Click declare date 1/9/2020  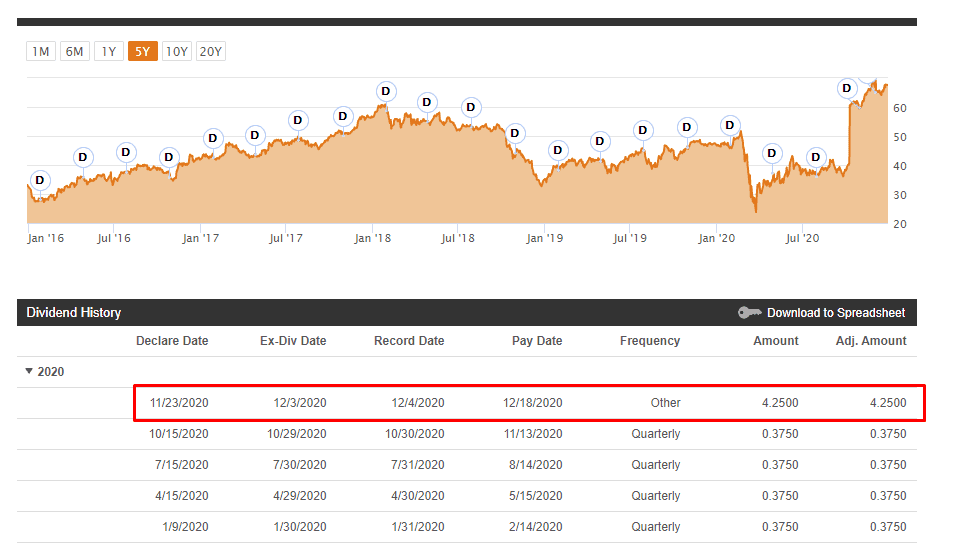click(185, 527)
